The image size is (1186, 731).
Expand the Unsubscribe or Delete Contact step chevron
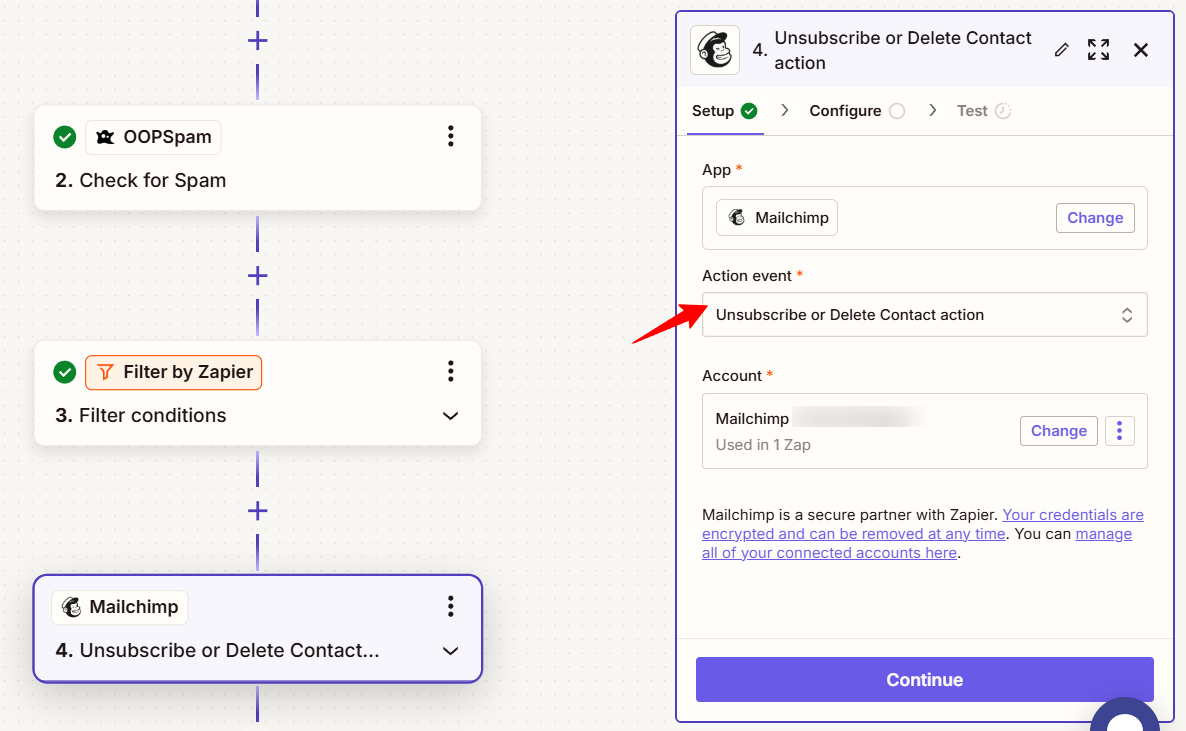450,651
